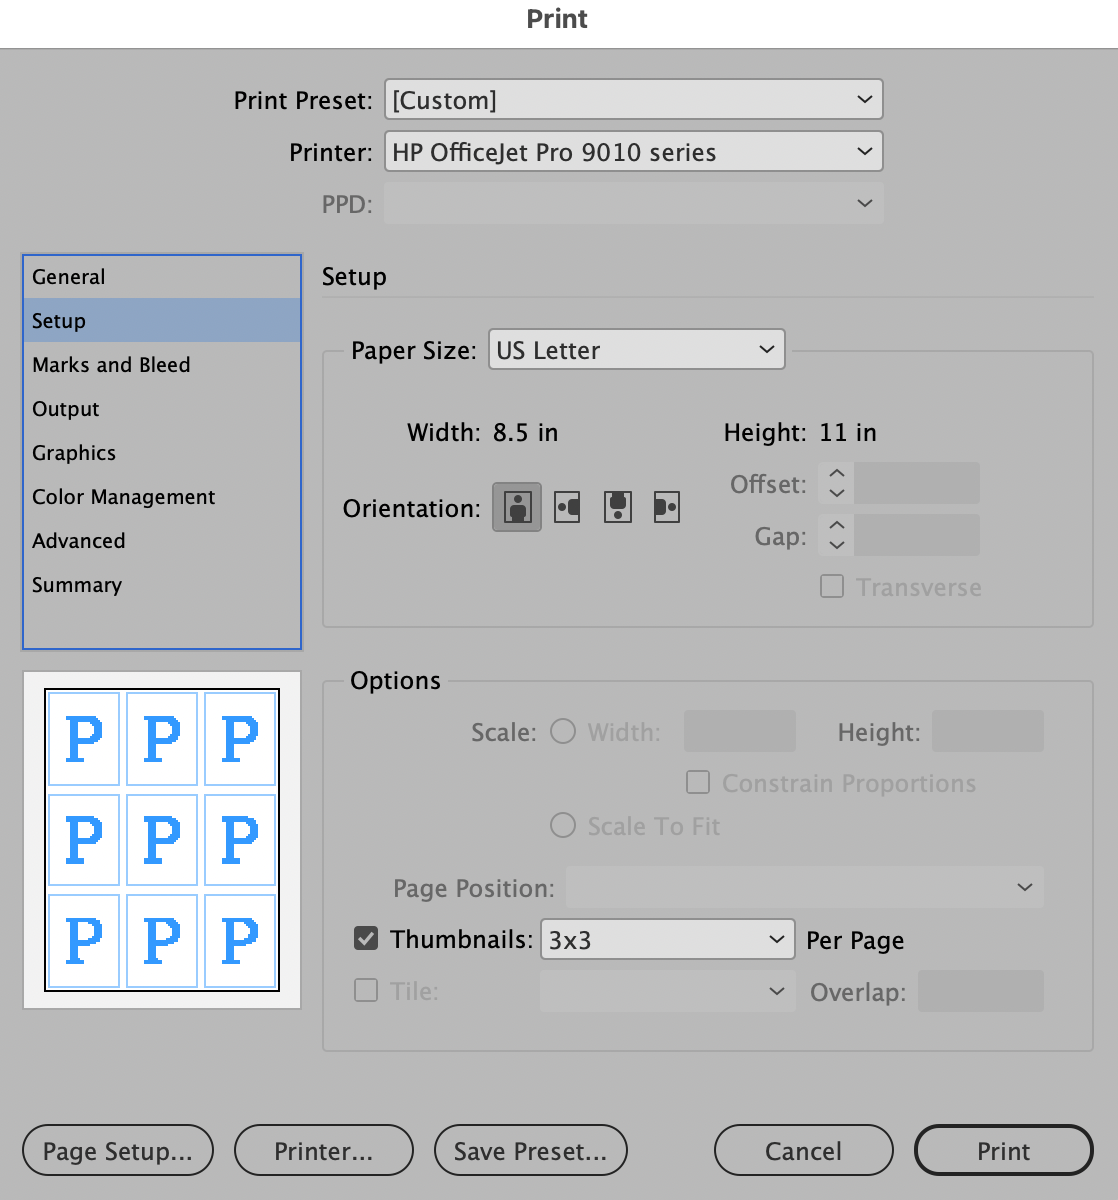The width and height of the screenshot is (1118, 1200).
Task: Select landscape orientation
Action: [x=566, y=507]
